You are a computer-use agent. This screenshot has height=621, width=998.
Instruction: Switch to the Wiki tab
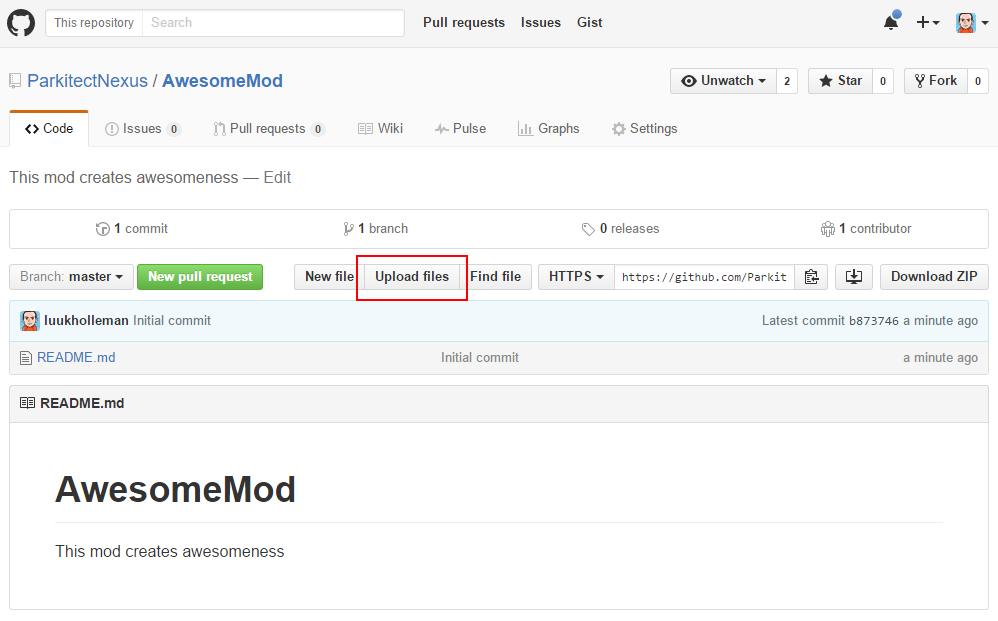[381, 129]
